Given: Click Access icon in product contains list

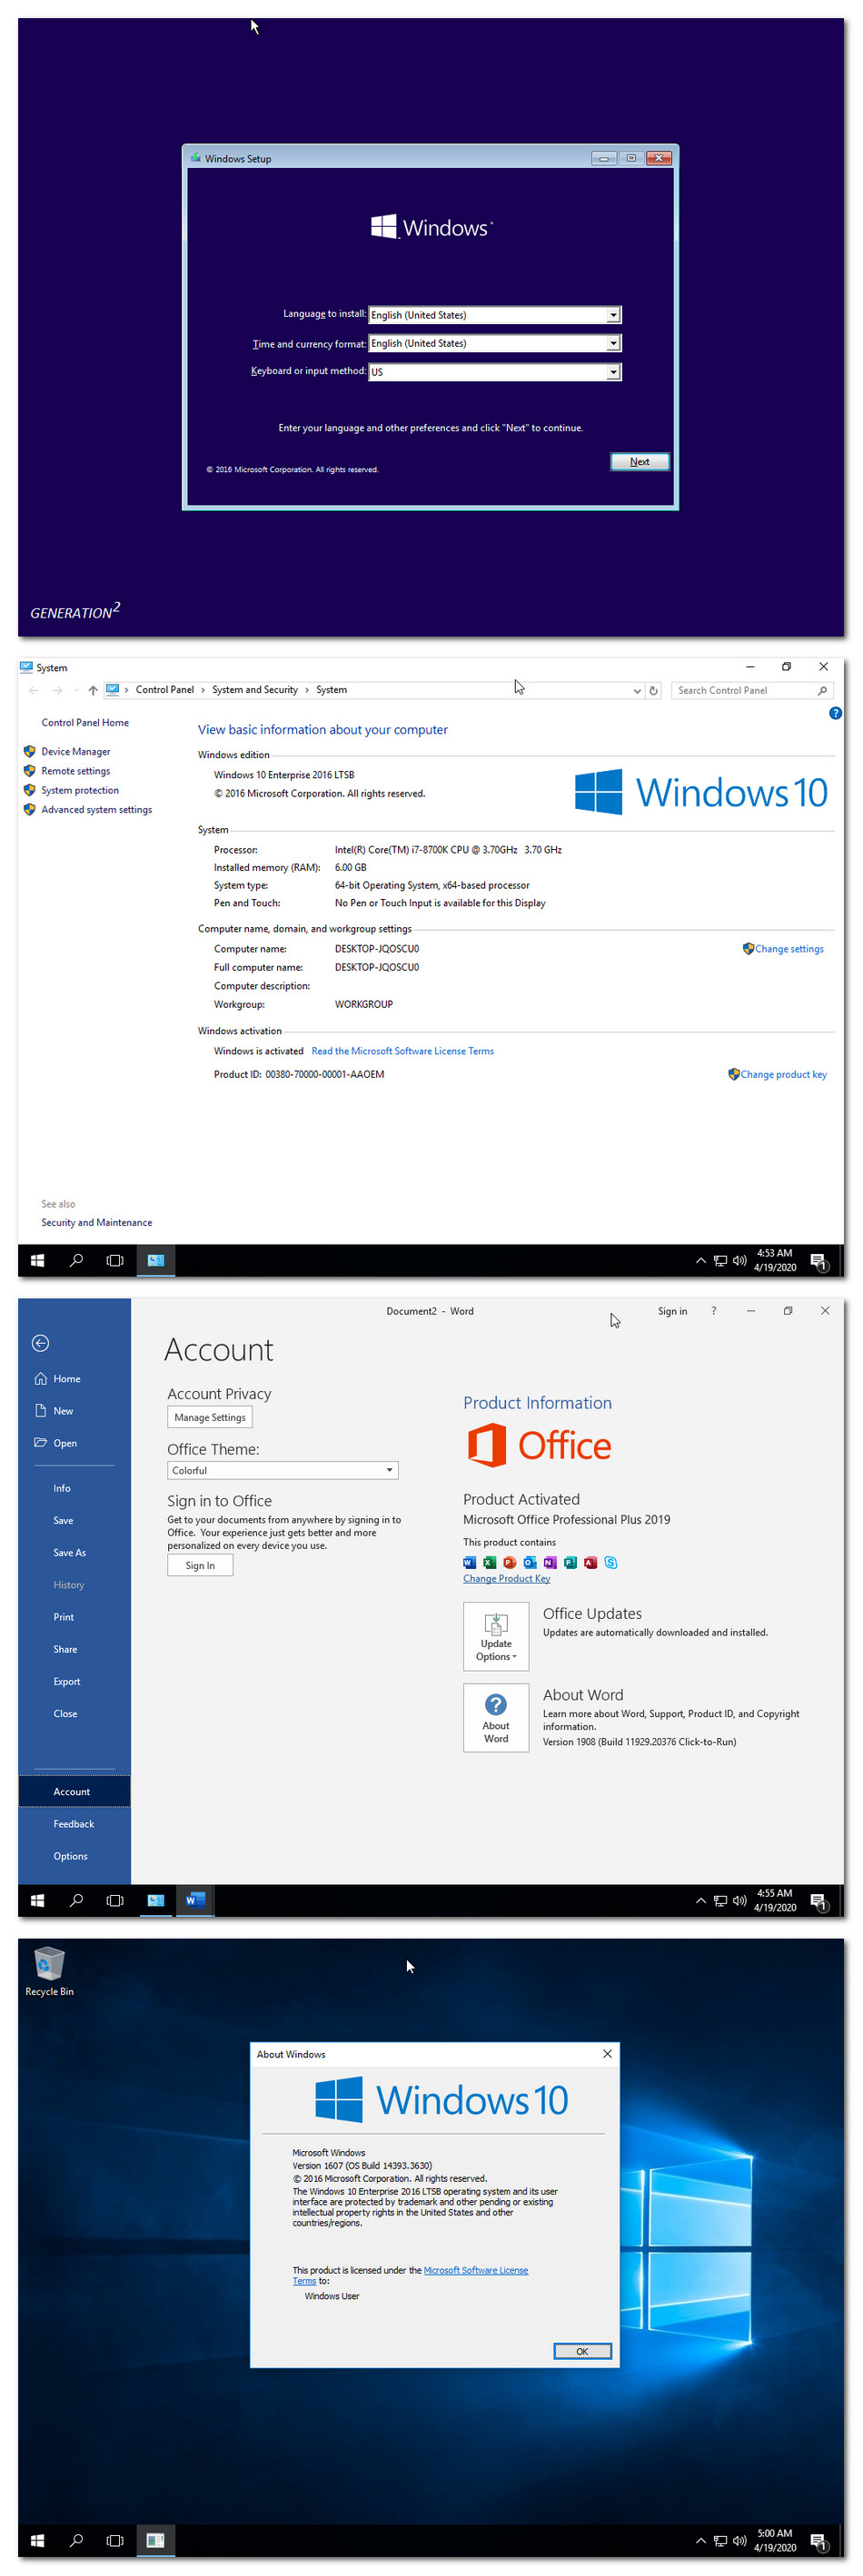Looking at the screenshot, I should click(x=590, y=1562).
